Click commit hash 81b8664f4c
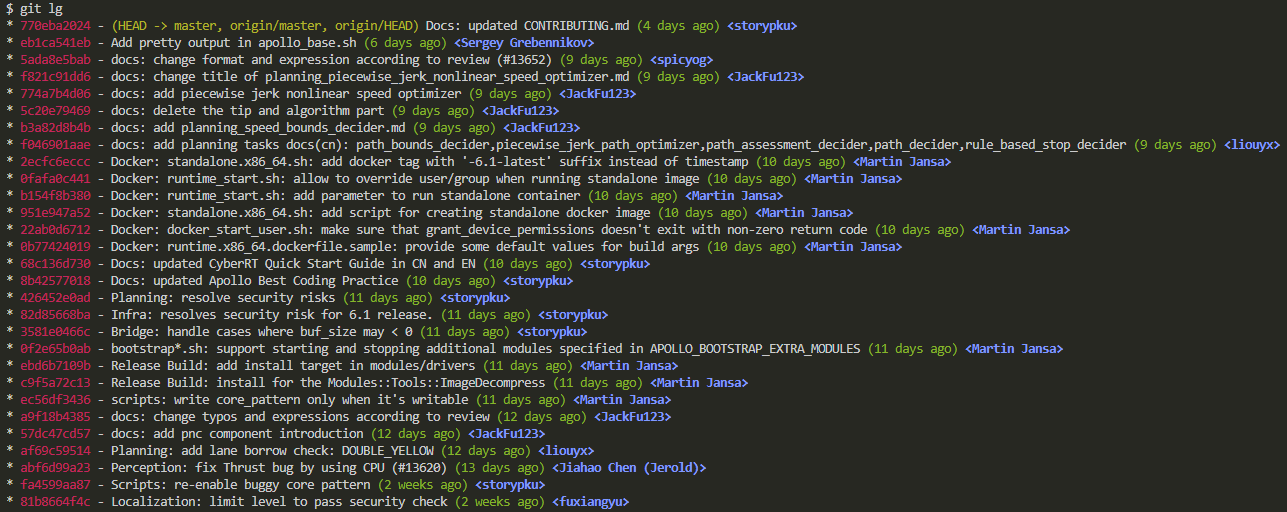The width and height of the screenshot is (1287, 512). click(x=55, y=501)
